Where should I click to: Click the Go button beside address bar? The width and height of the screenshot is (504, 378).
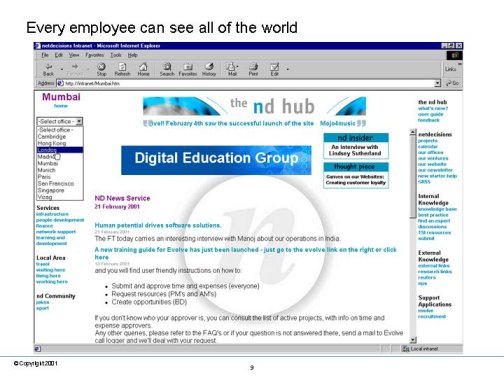point(453,83)
